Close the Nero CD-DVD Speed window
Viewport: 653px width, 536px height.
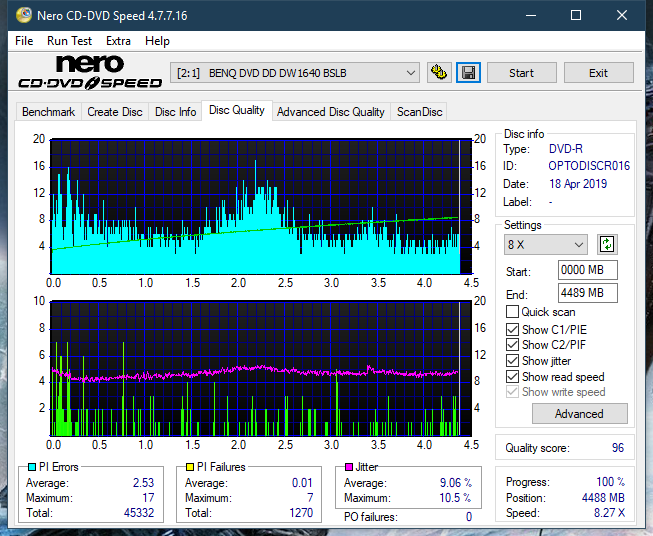point(622,15)
